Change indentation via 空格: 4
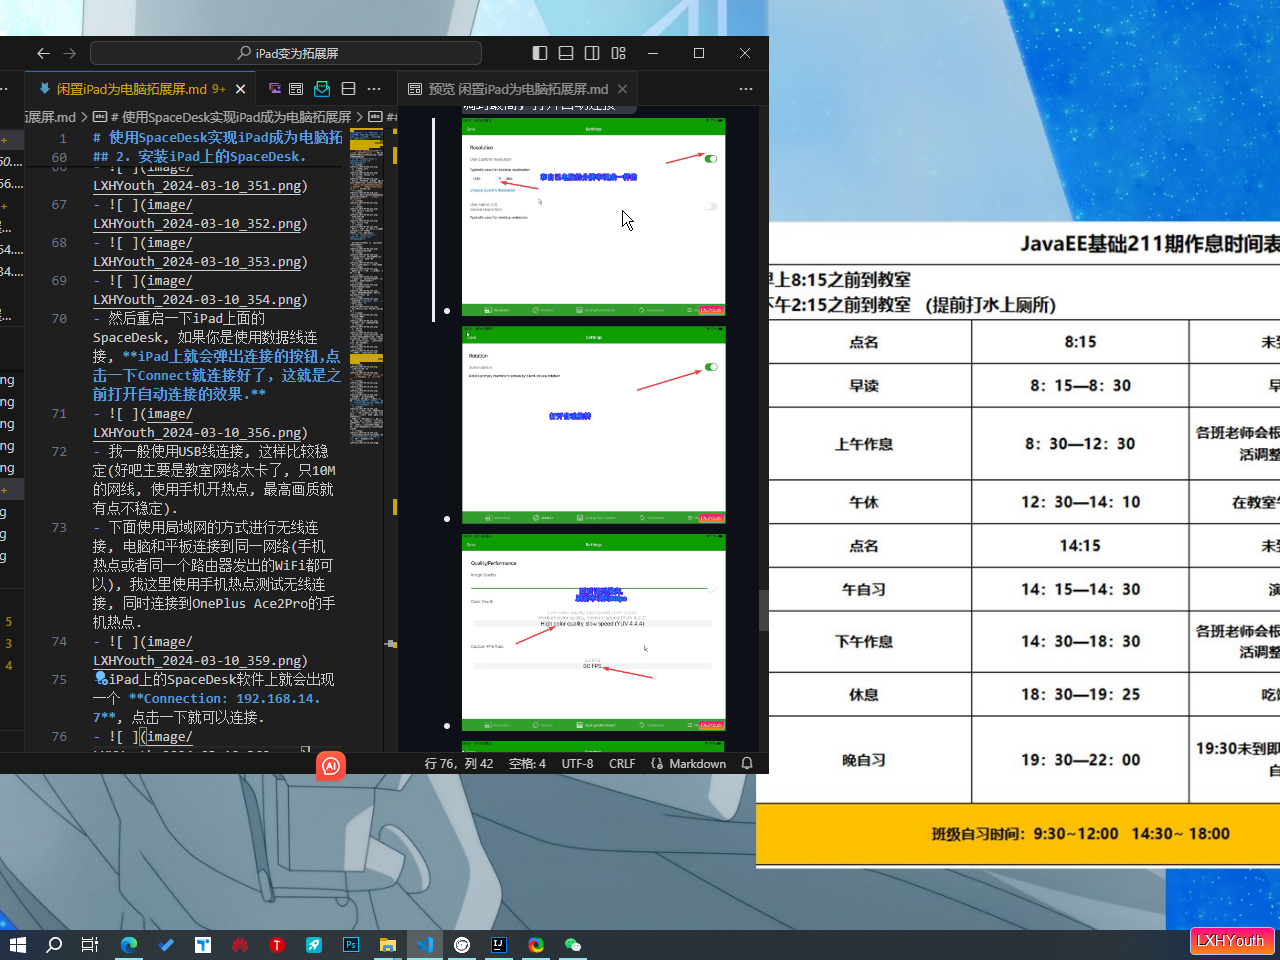Viewport: 1280px width, 960px height. [x=527, y=763]
